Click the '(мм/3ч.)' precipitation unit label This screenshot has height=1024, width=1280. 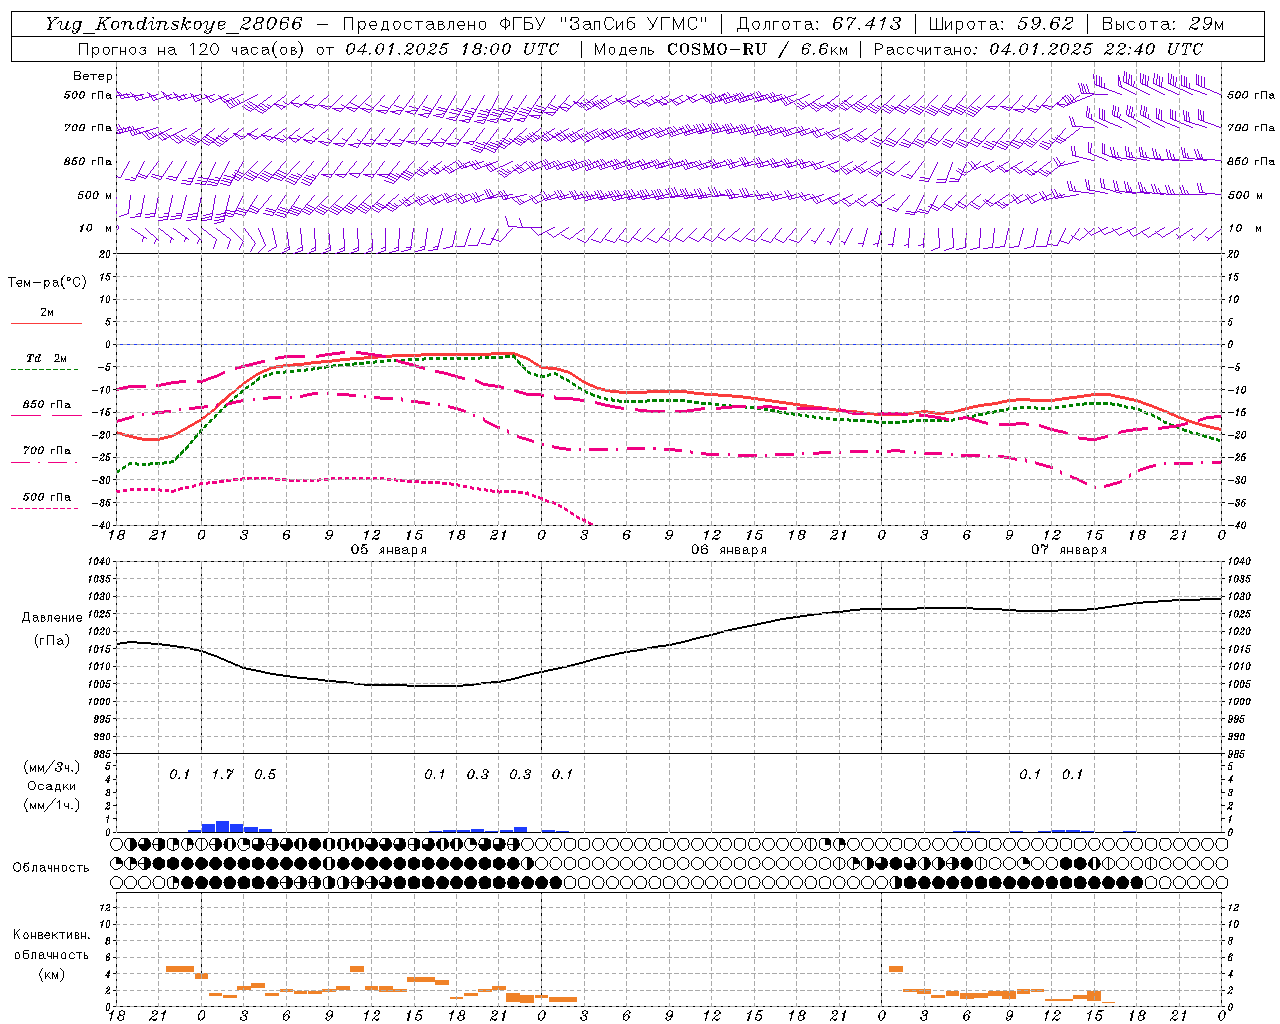coord(52,767)
